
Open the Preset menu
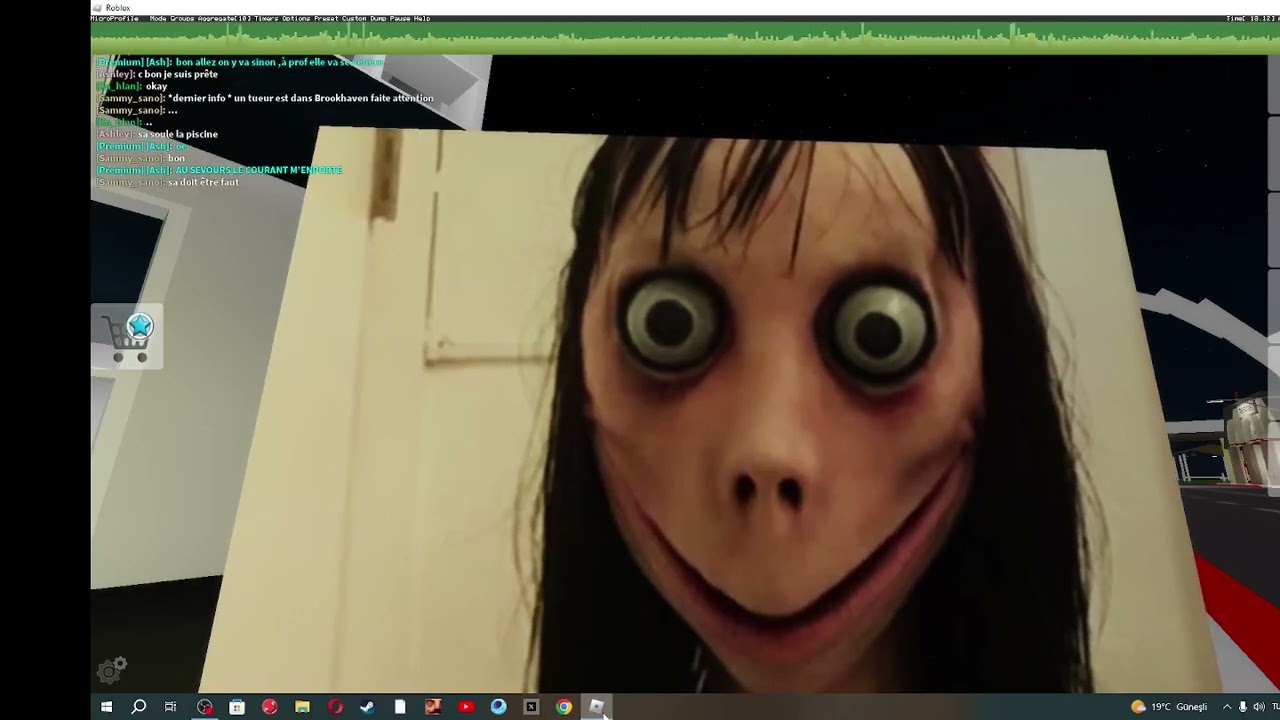pos(326,18)
